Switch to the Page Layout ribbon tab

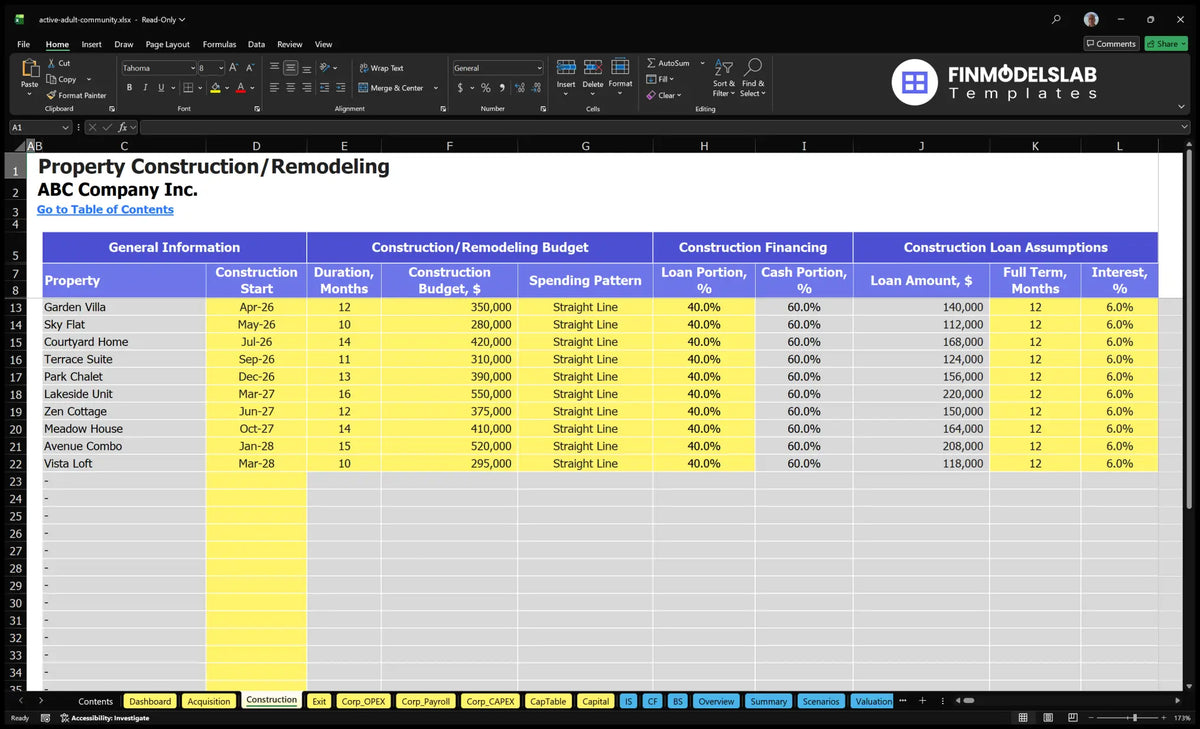click(x=167, y=44)
